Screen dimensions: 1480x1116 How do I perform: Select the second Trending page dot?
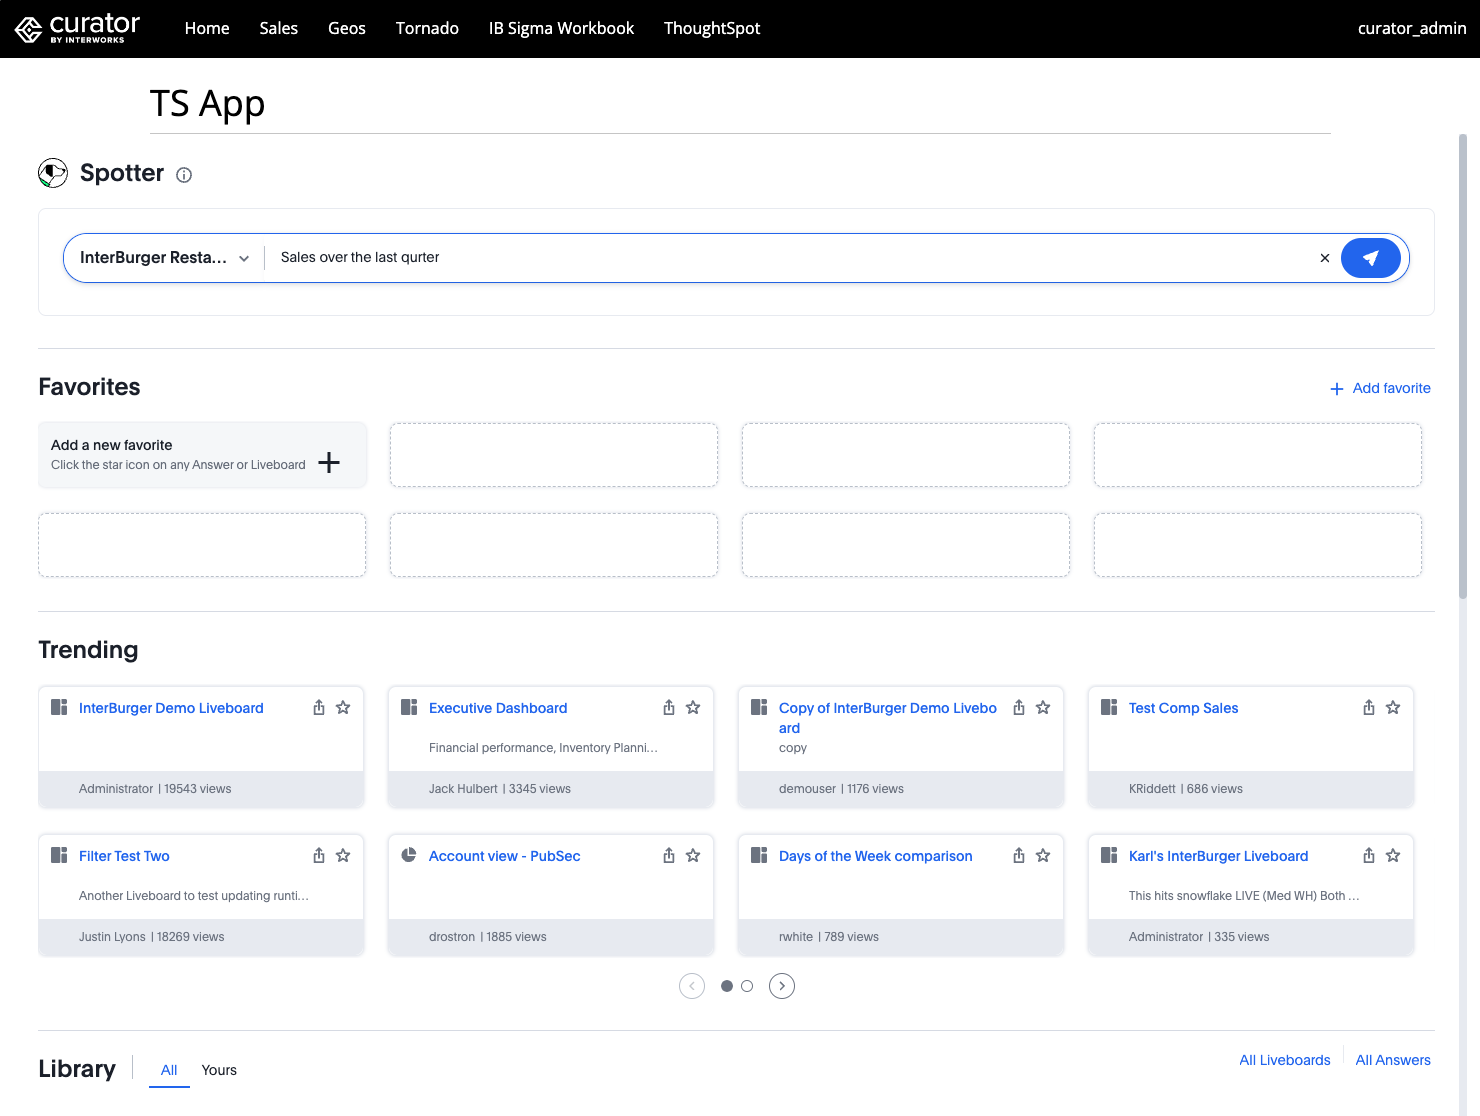coord(747,986)
